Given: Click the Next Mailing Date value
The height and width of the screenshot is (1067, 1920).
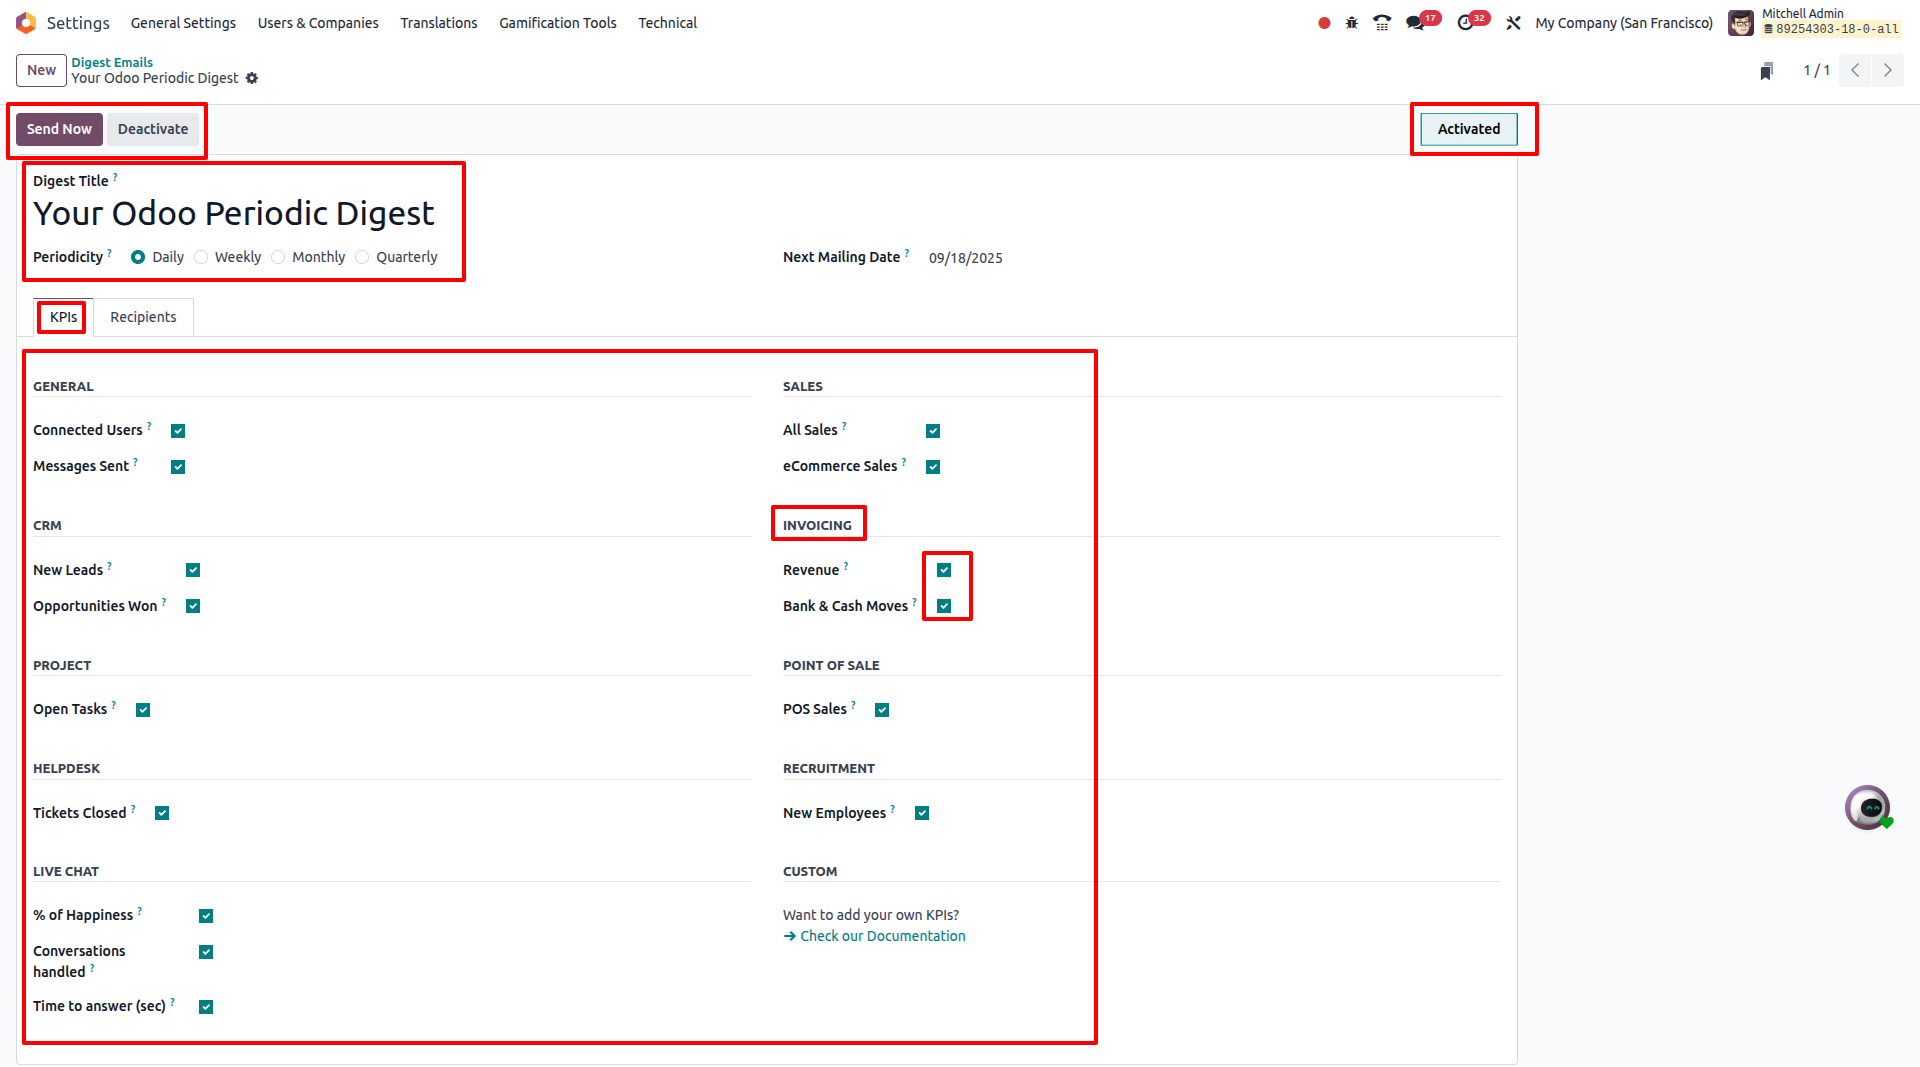Looking at the screenshot, I should click(966, 258).
